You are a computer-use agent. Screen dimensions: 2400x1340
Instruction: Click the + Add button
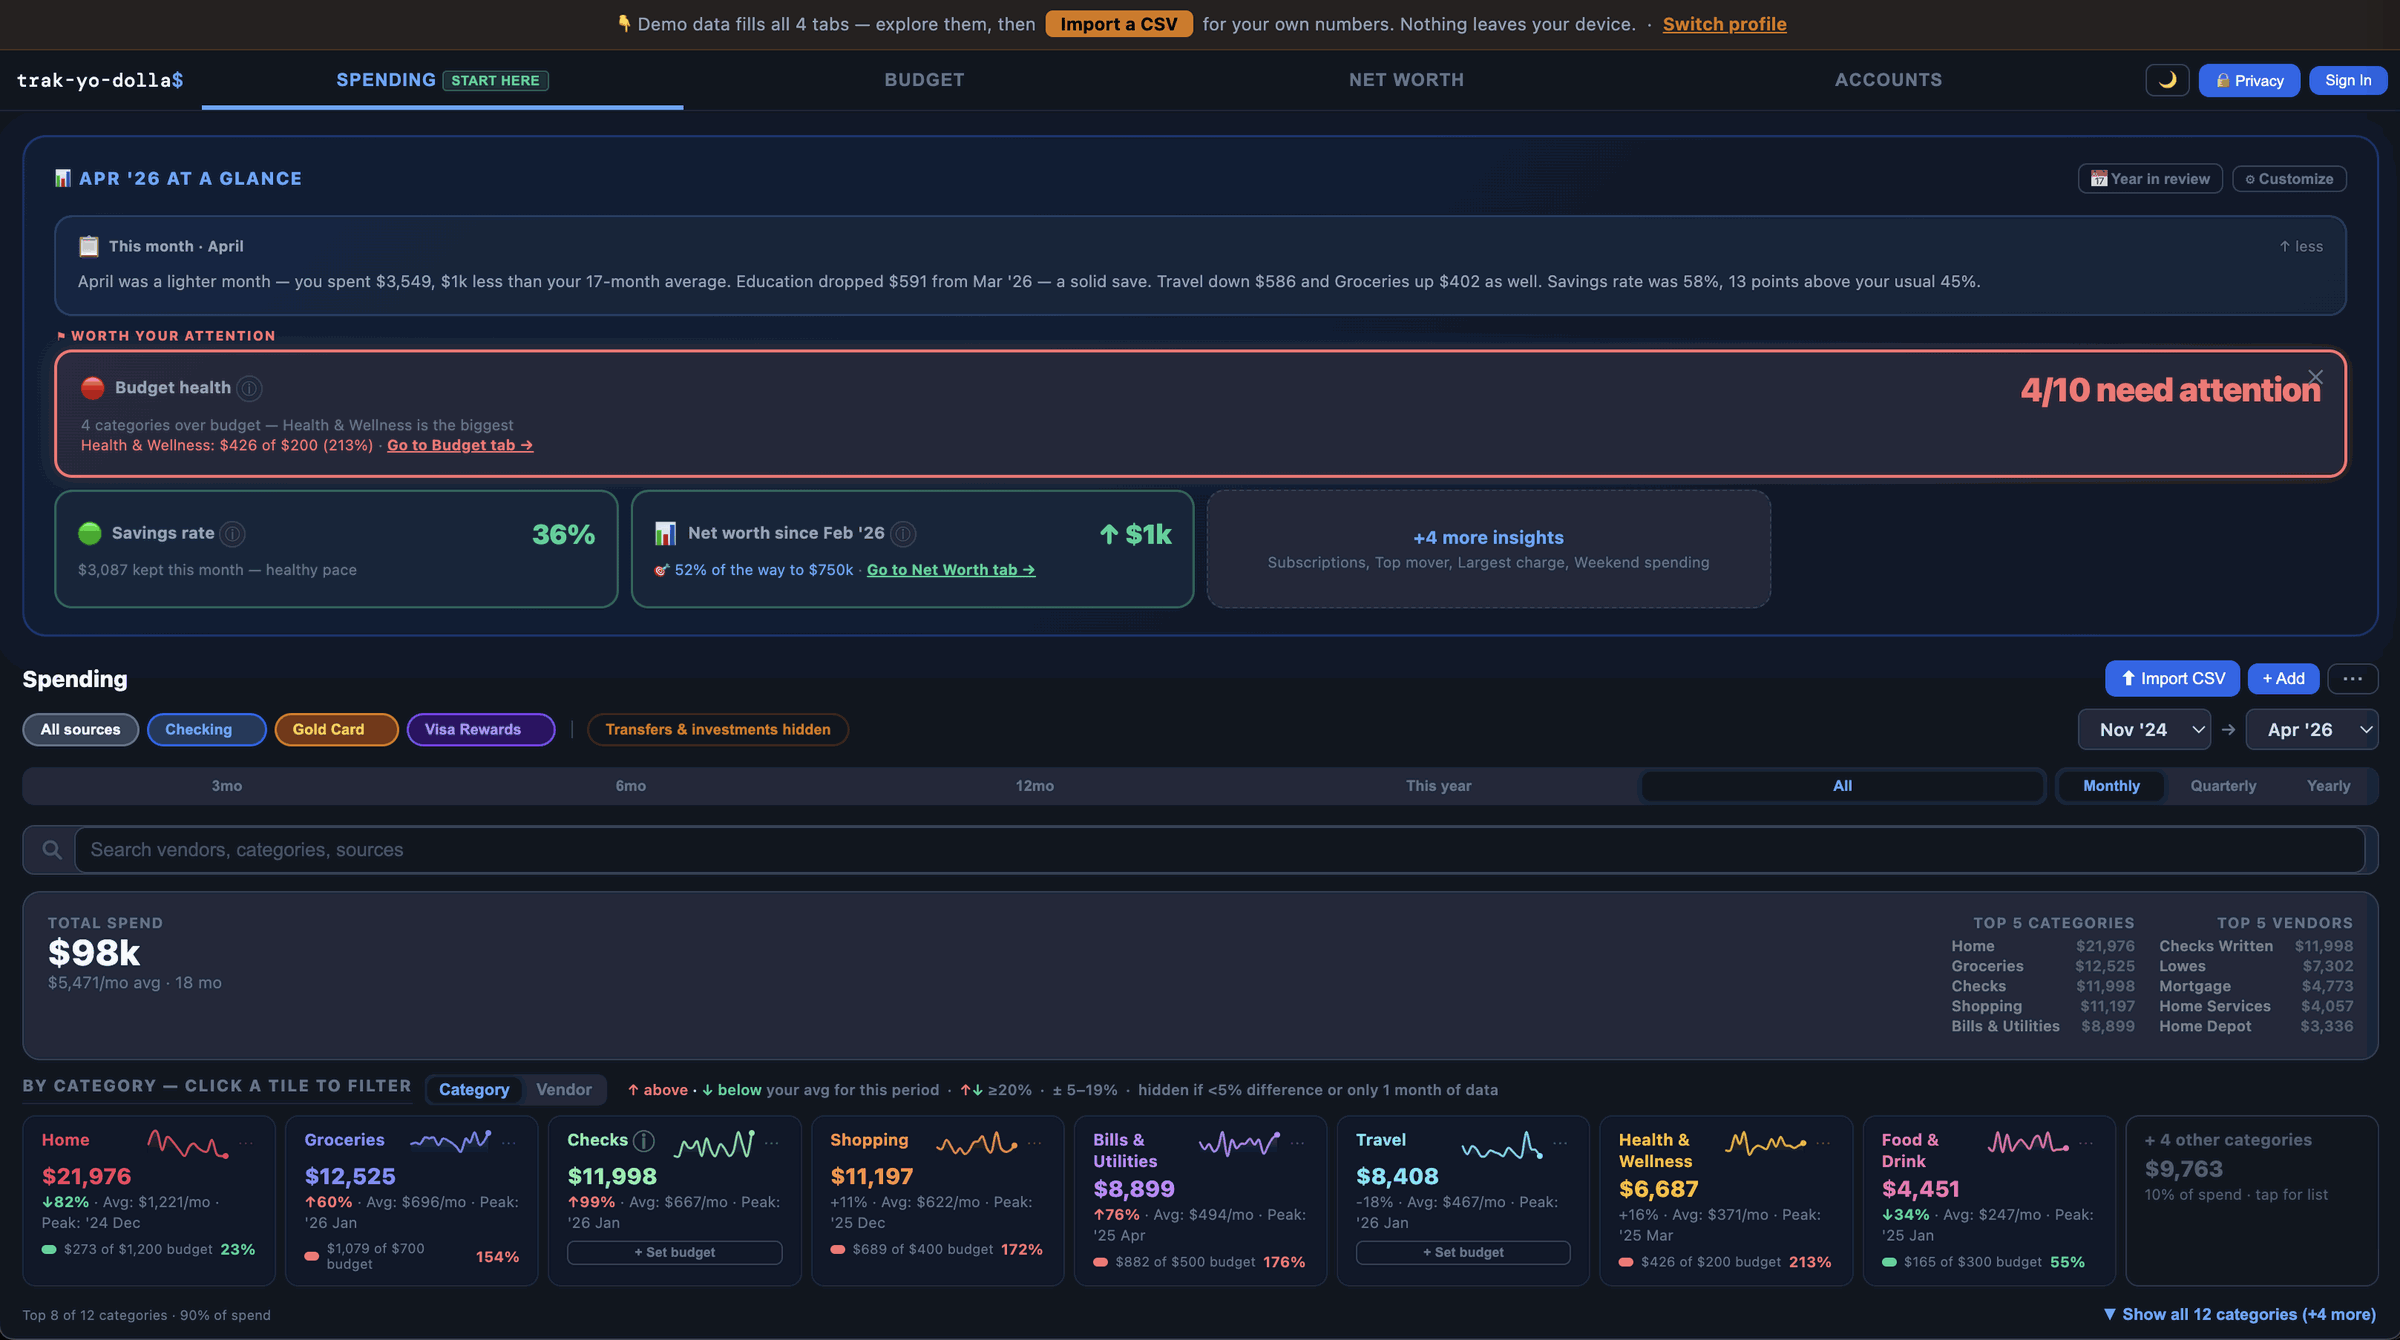2283,679
